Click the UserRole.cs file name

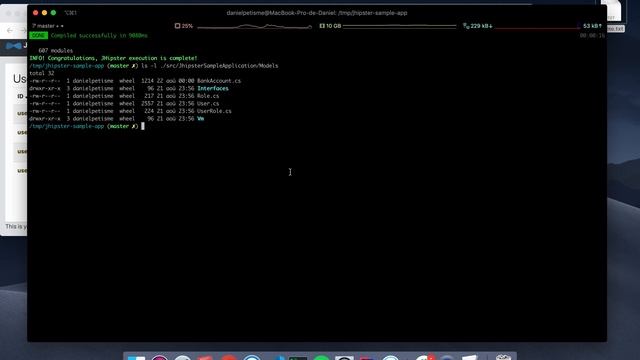[214, 111]
